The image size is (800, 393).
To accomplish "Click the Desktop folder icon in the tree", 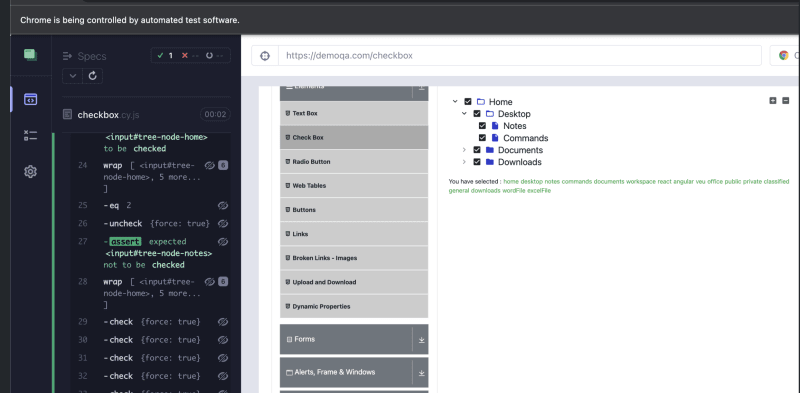I will click(x=490, y=114).
